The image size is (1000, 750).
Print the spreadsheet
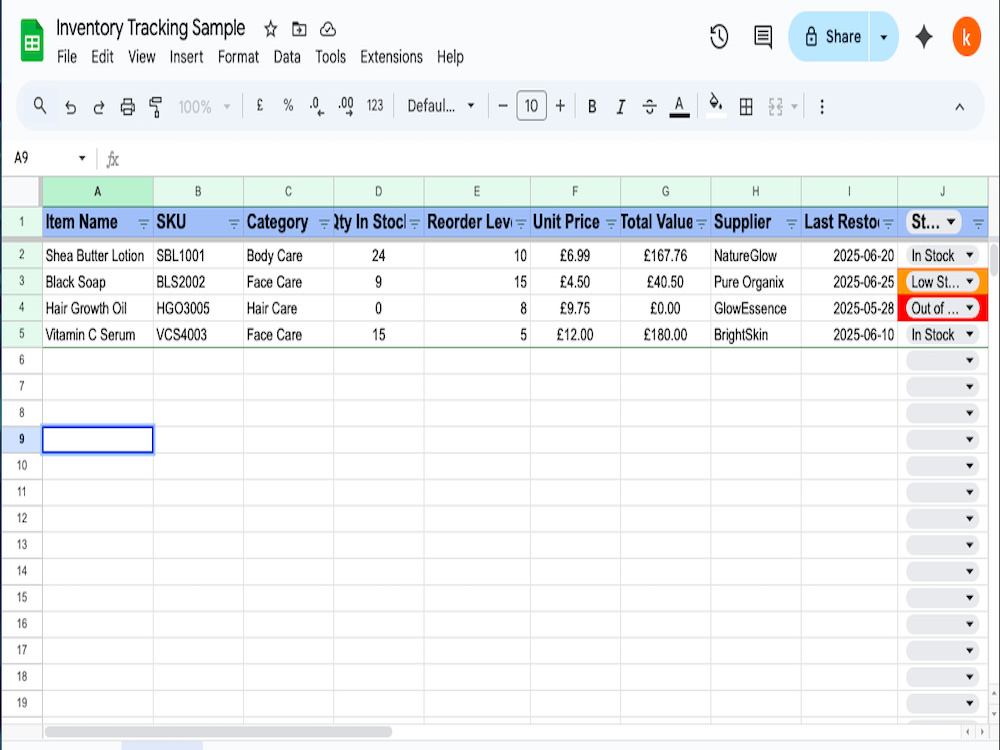(x=128, y=107)
